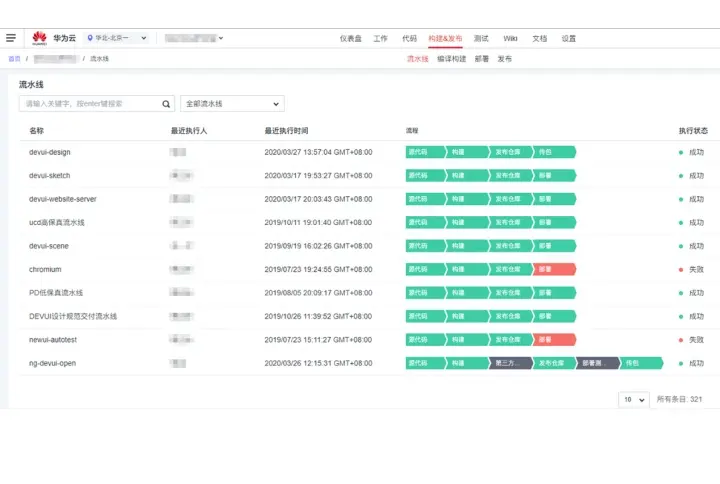Open the PD低保真流水线 pipeline

[x=56, y=293]
